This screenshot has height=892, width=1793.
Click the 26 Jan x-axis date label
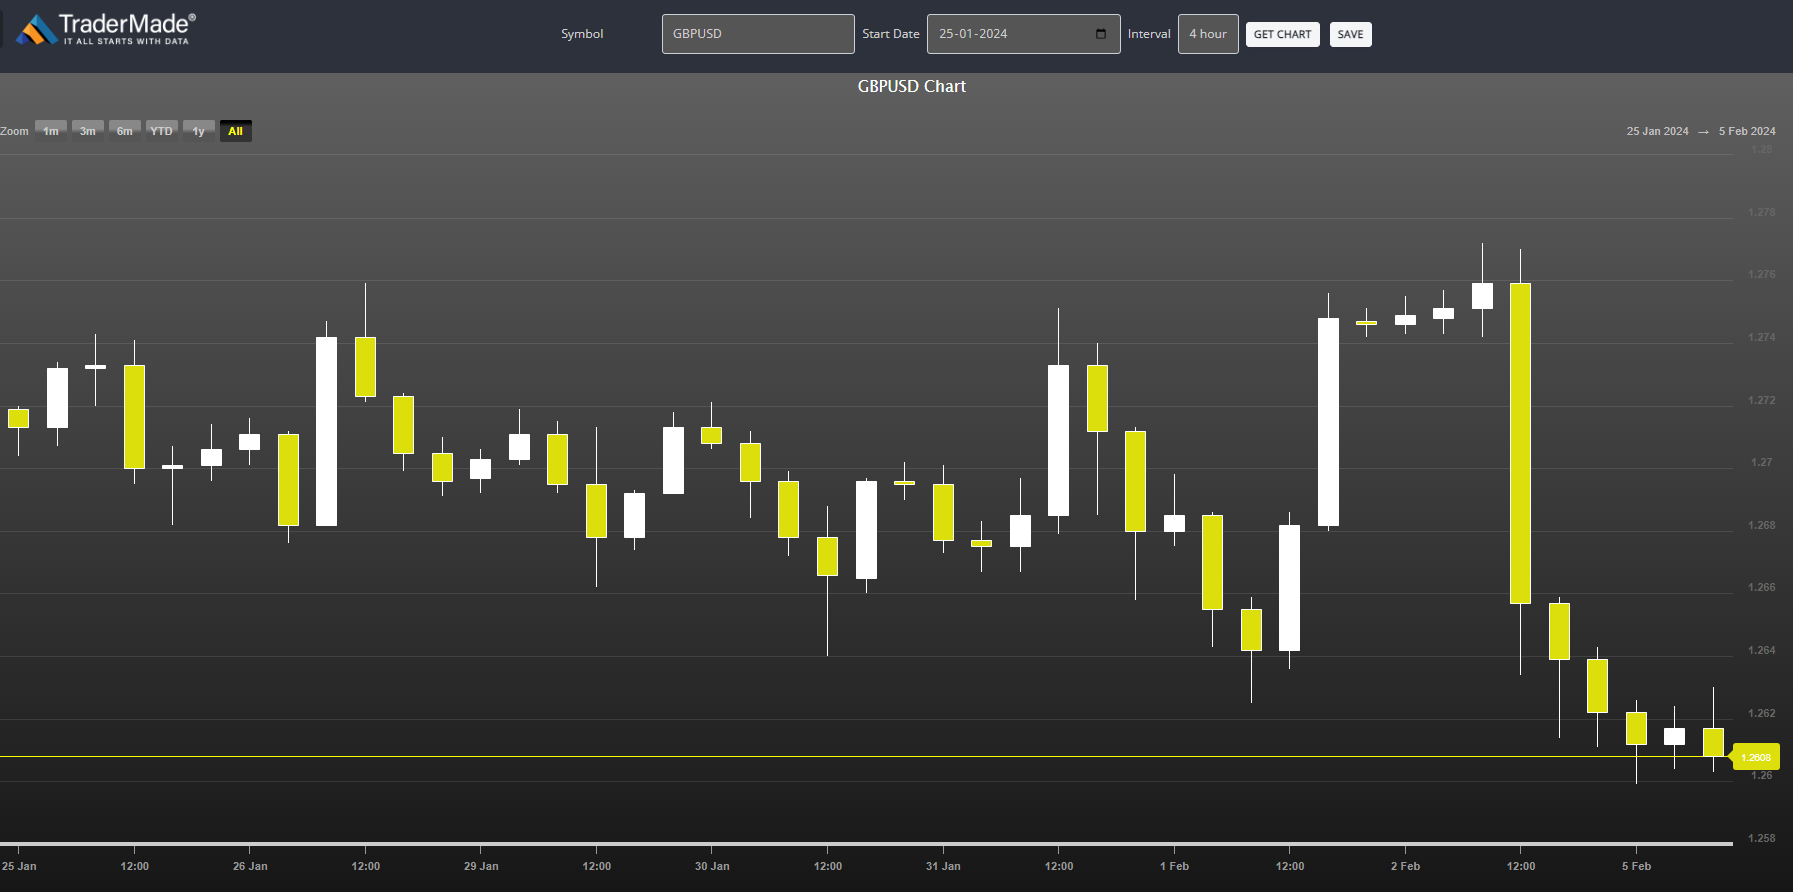[250, 866]
